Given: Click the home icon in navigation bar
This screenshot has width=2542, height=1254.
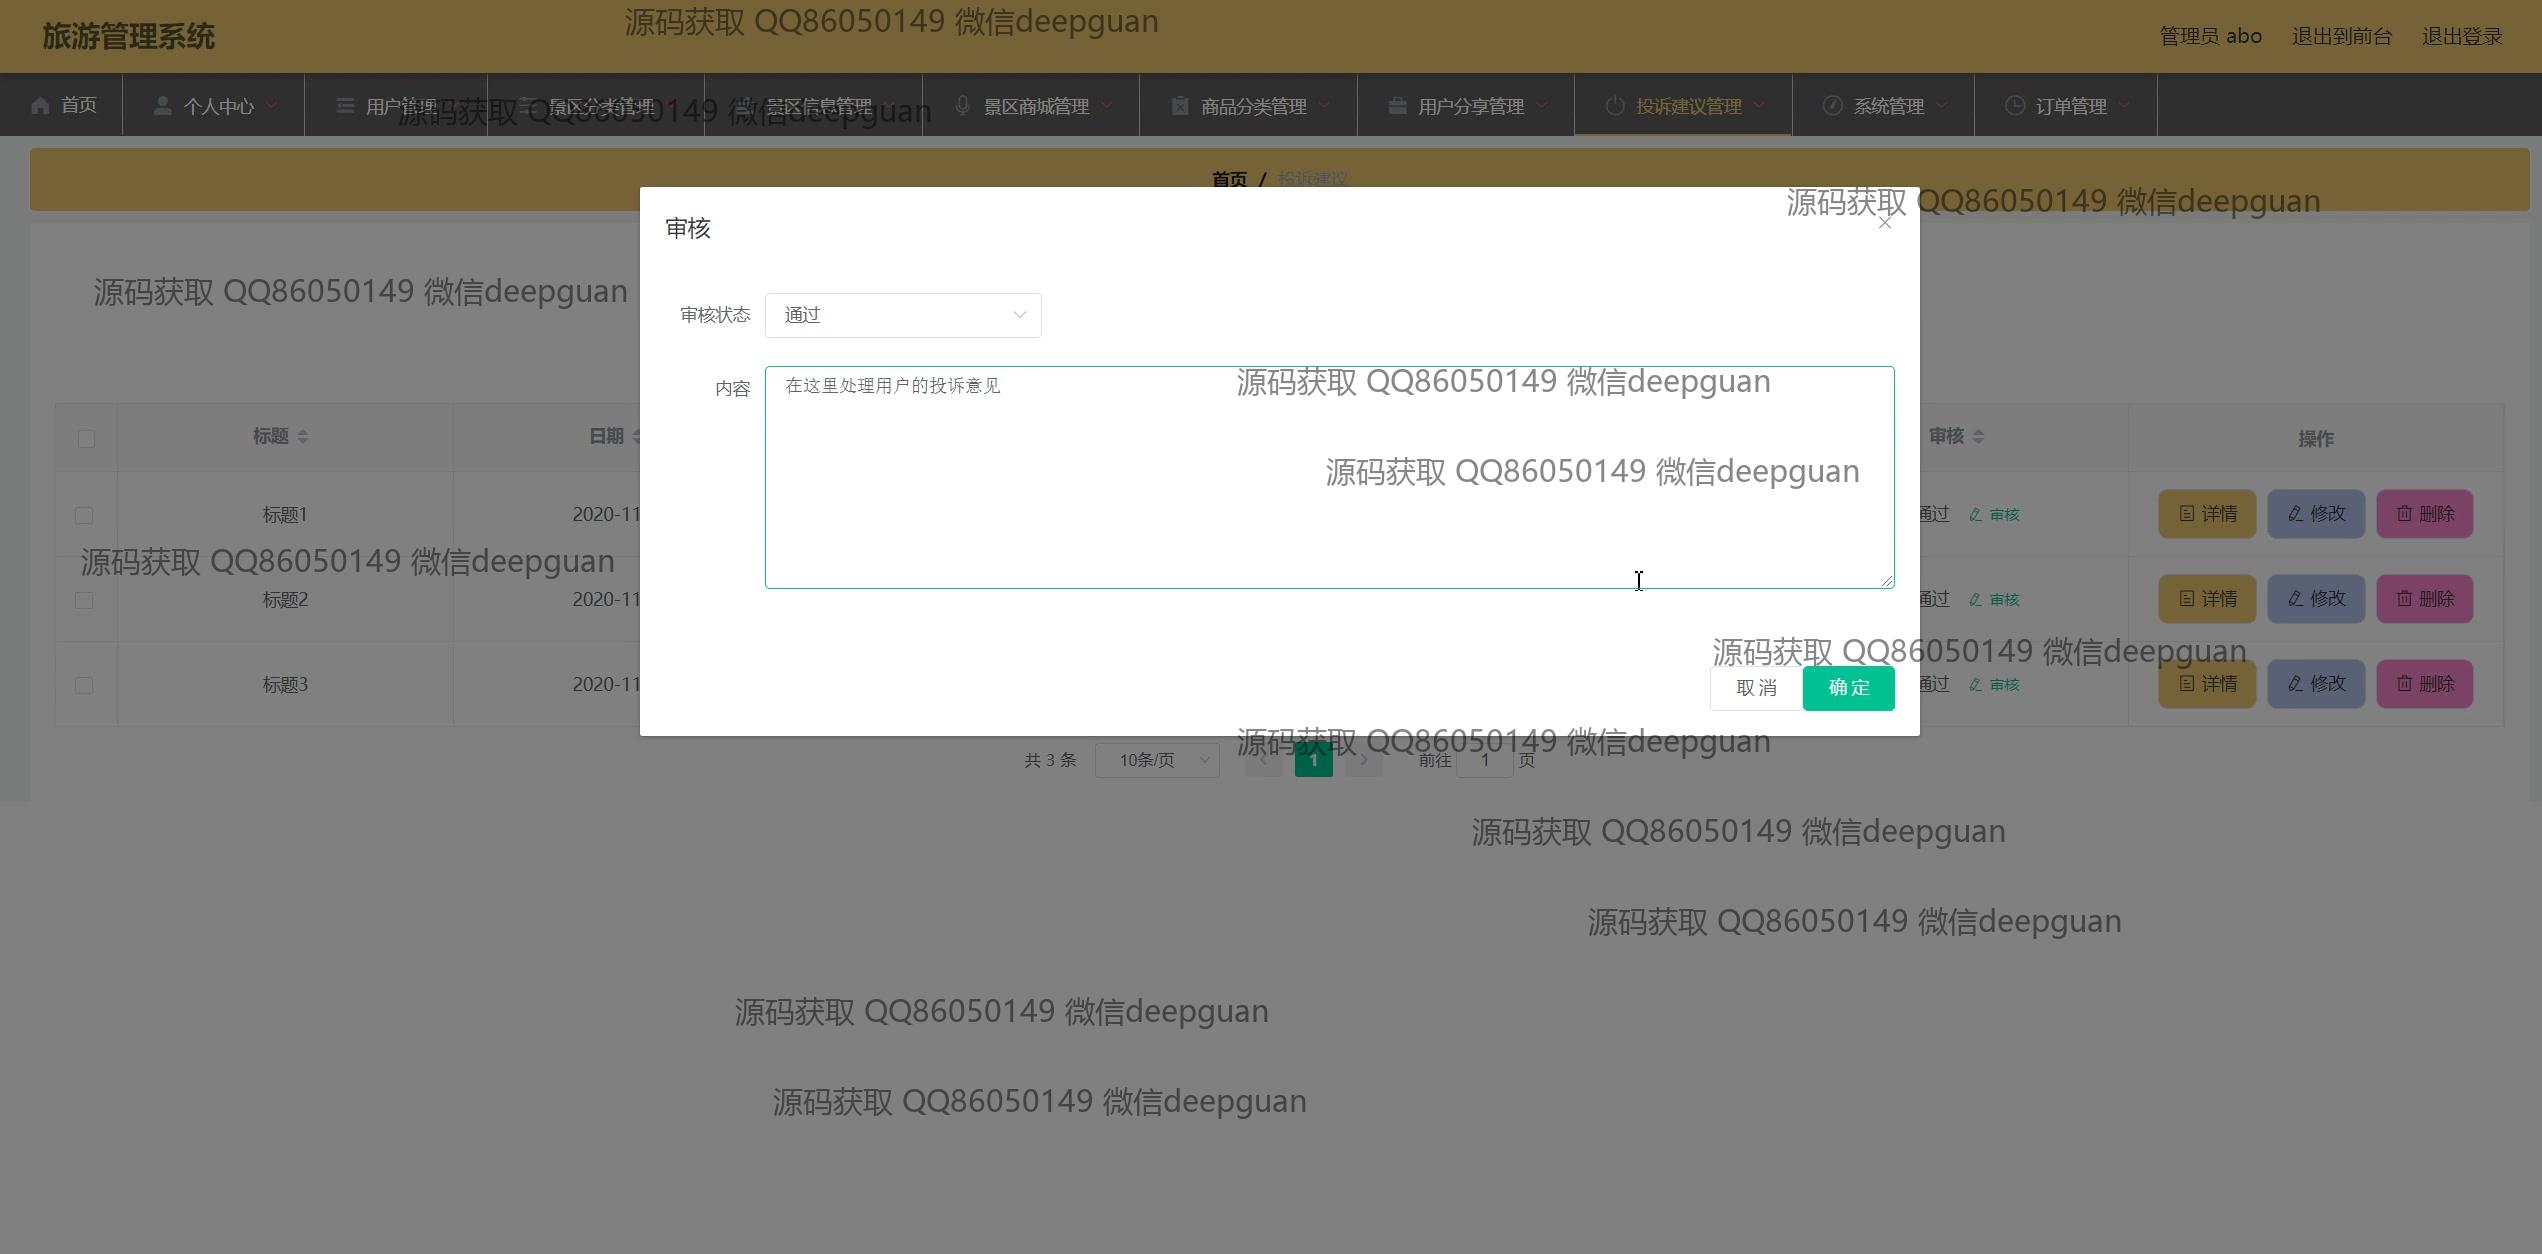Looking at the screenshot, I should 40,105.
